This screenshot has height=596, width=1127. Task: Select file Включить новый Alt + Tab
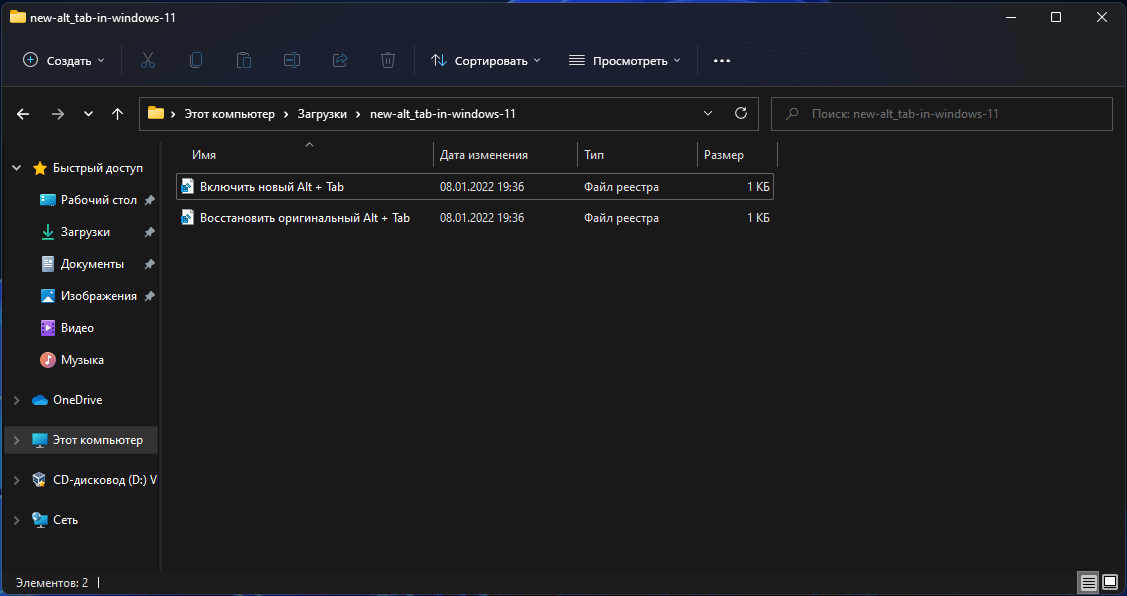click(474, 187)
